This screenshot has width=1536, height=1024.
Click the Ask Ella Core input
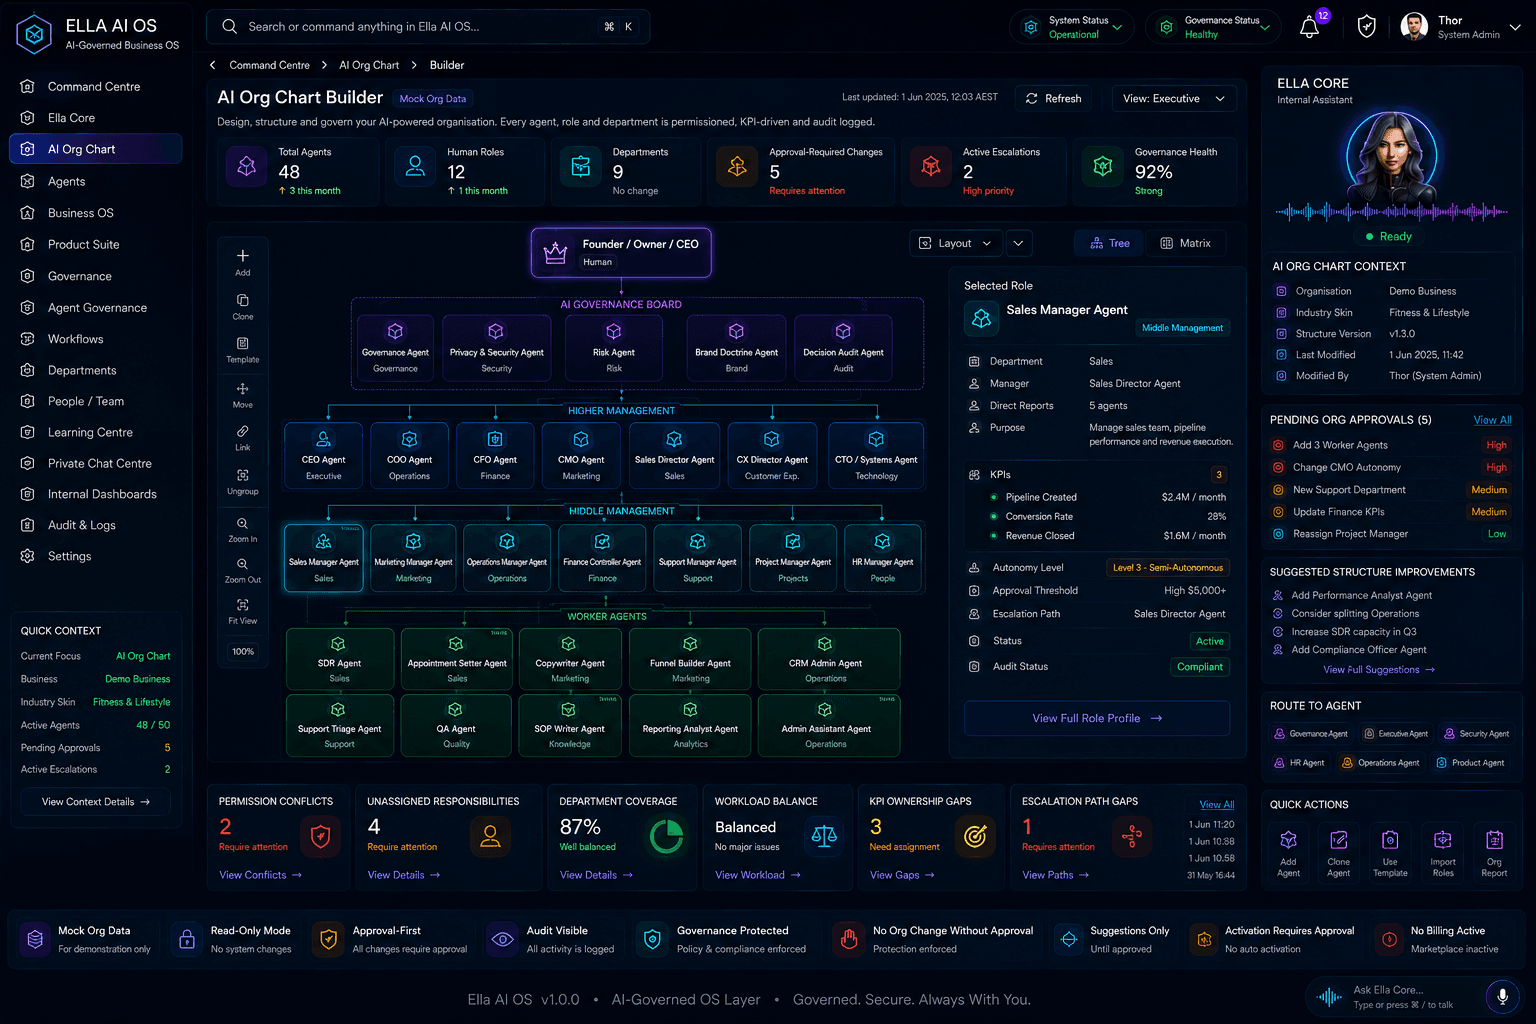1413,996
